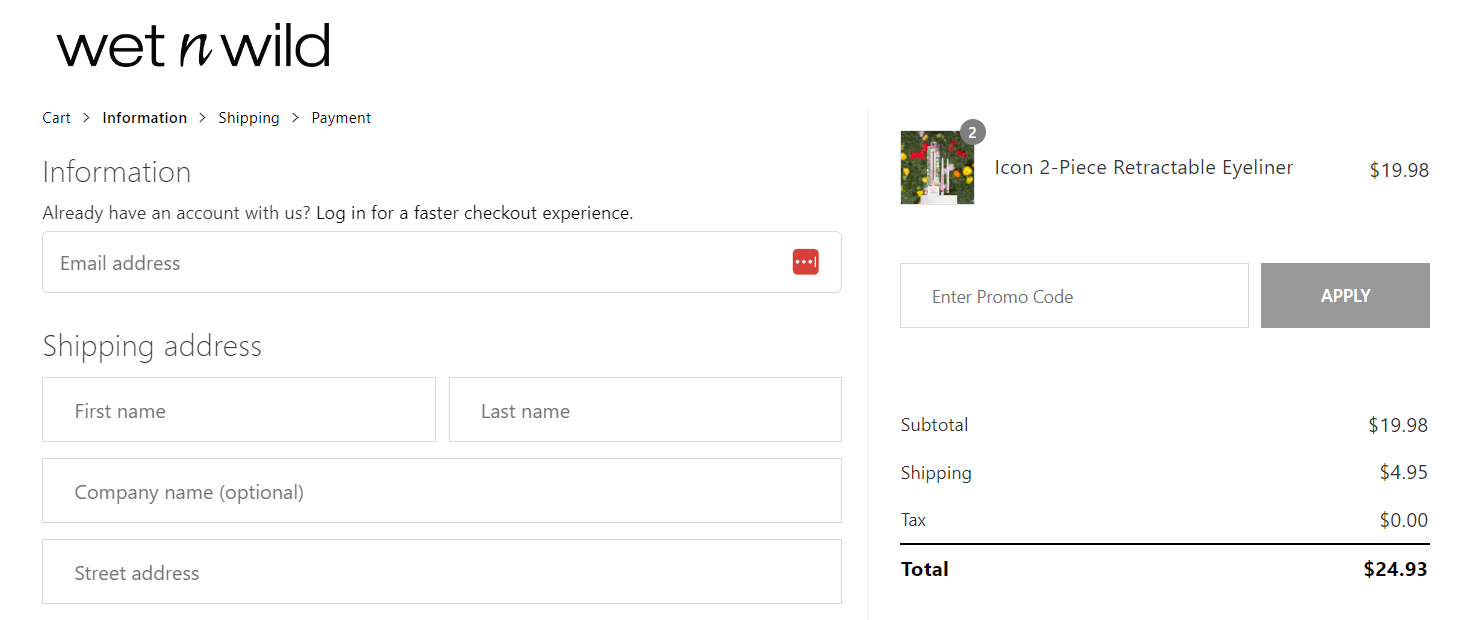
Task: Click the chevron after Cart breadcrumb
Action: (86, 118)
